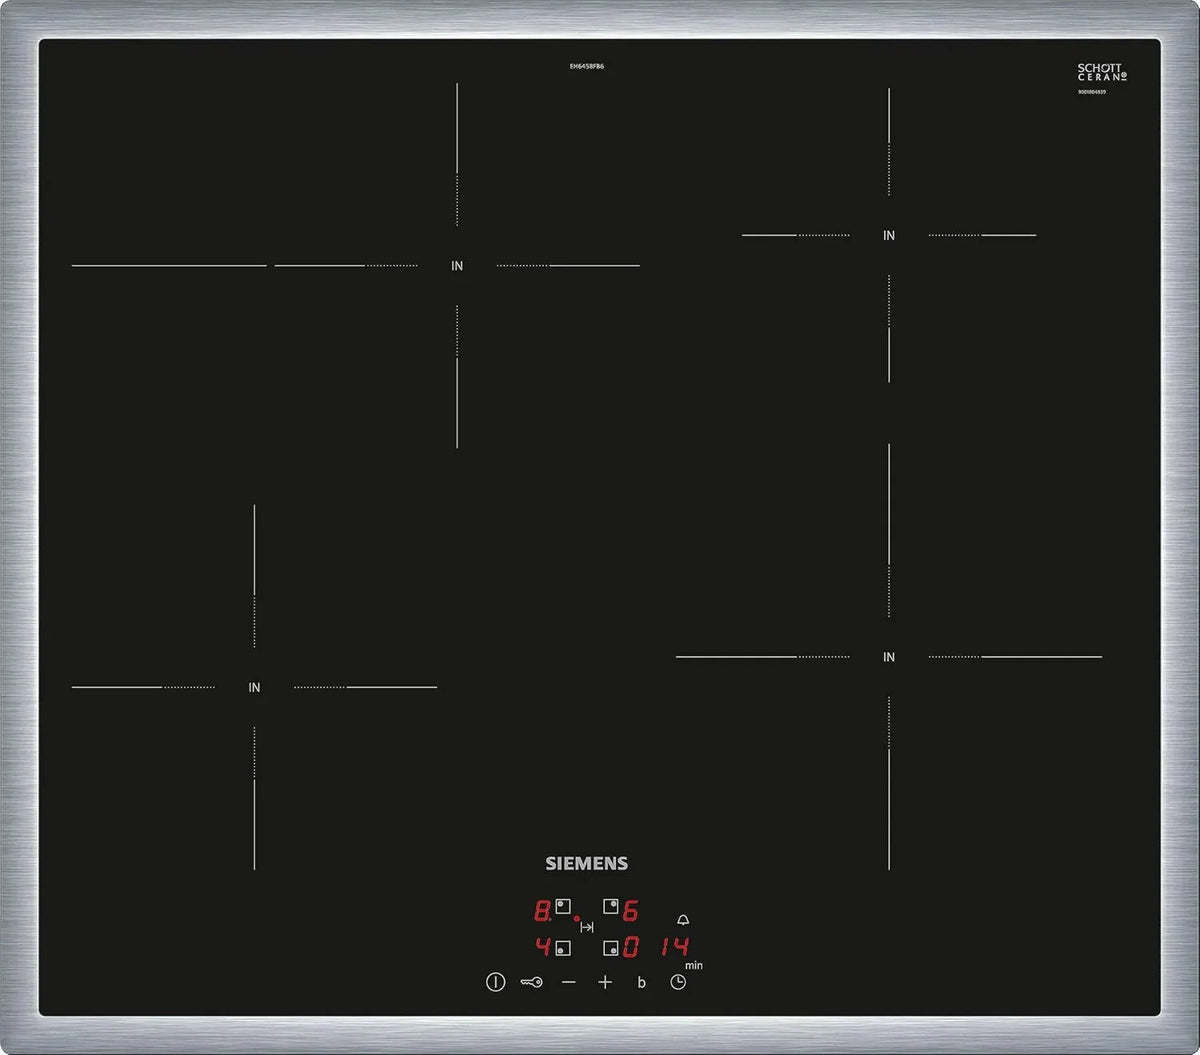Tap the bell kitchen-timer indicator
Screen dimensions: 1200x1055
tap(683, 920)
